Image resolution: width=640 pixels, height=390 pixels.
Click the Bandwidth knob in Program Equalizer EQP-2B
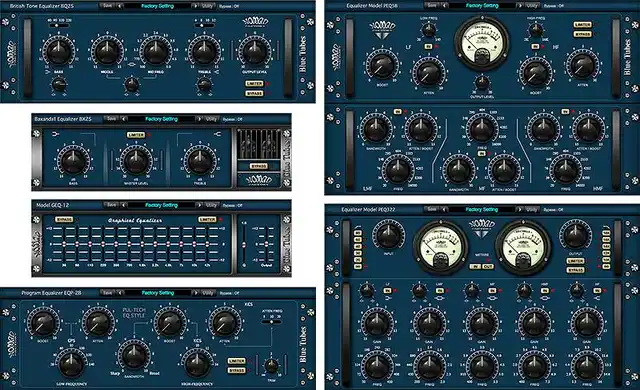[x=134, y=355]
